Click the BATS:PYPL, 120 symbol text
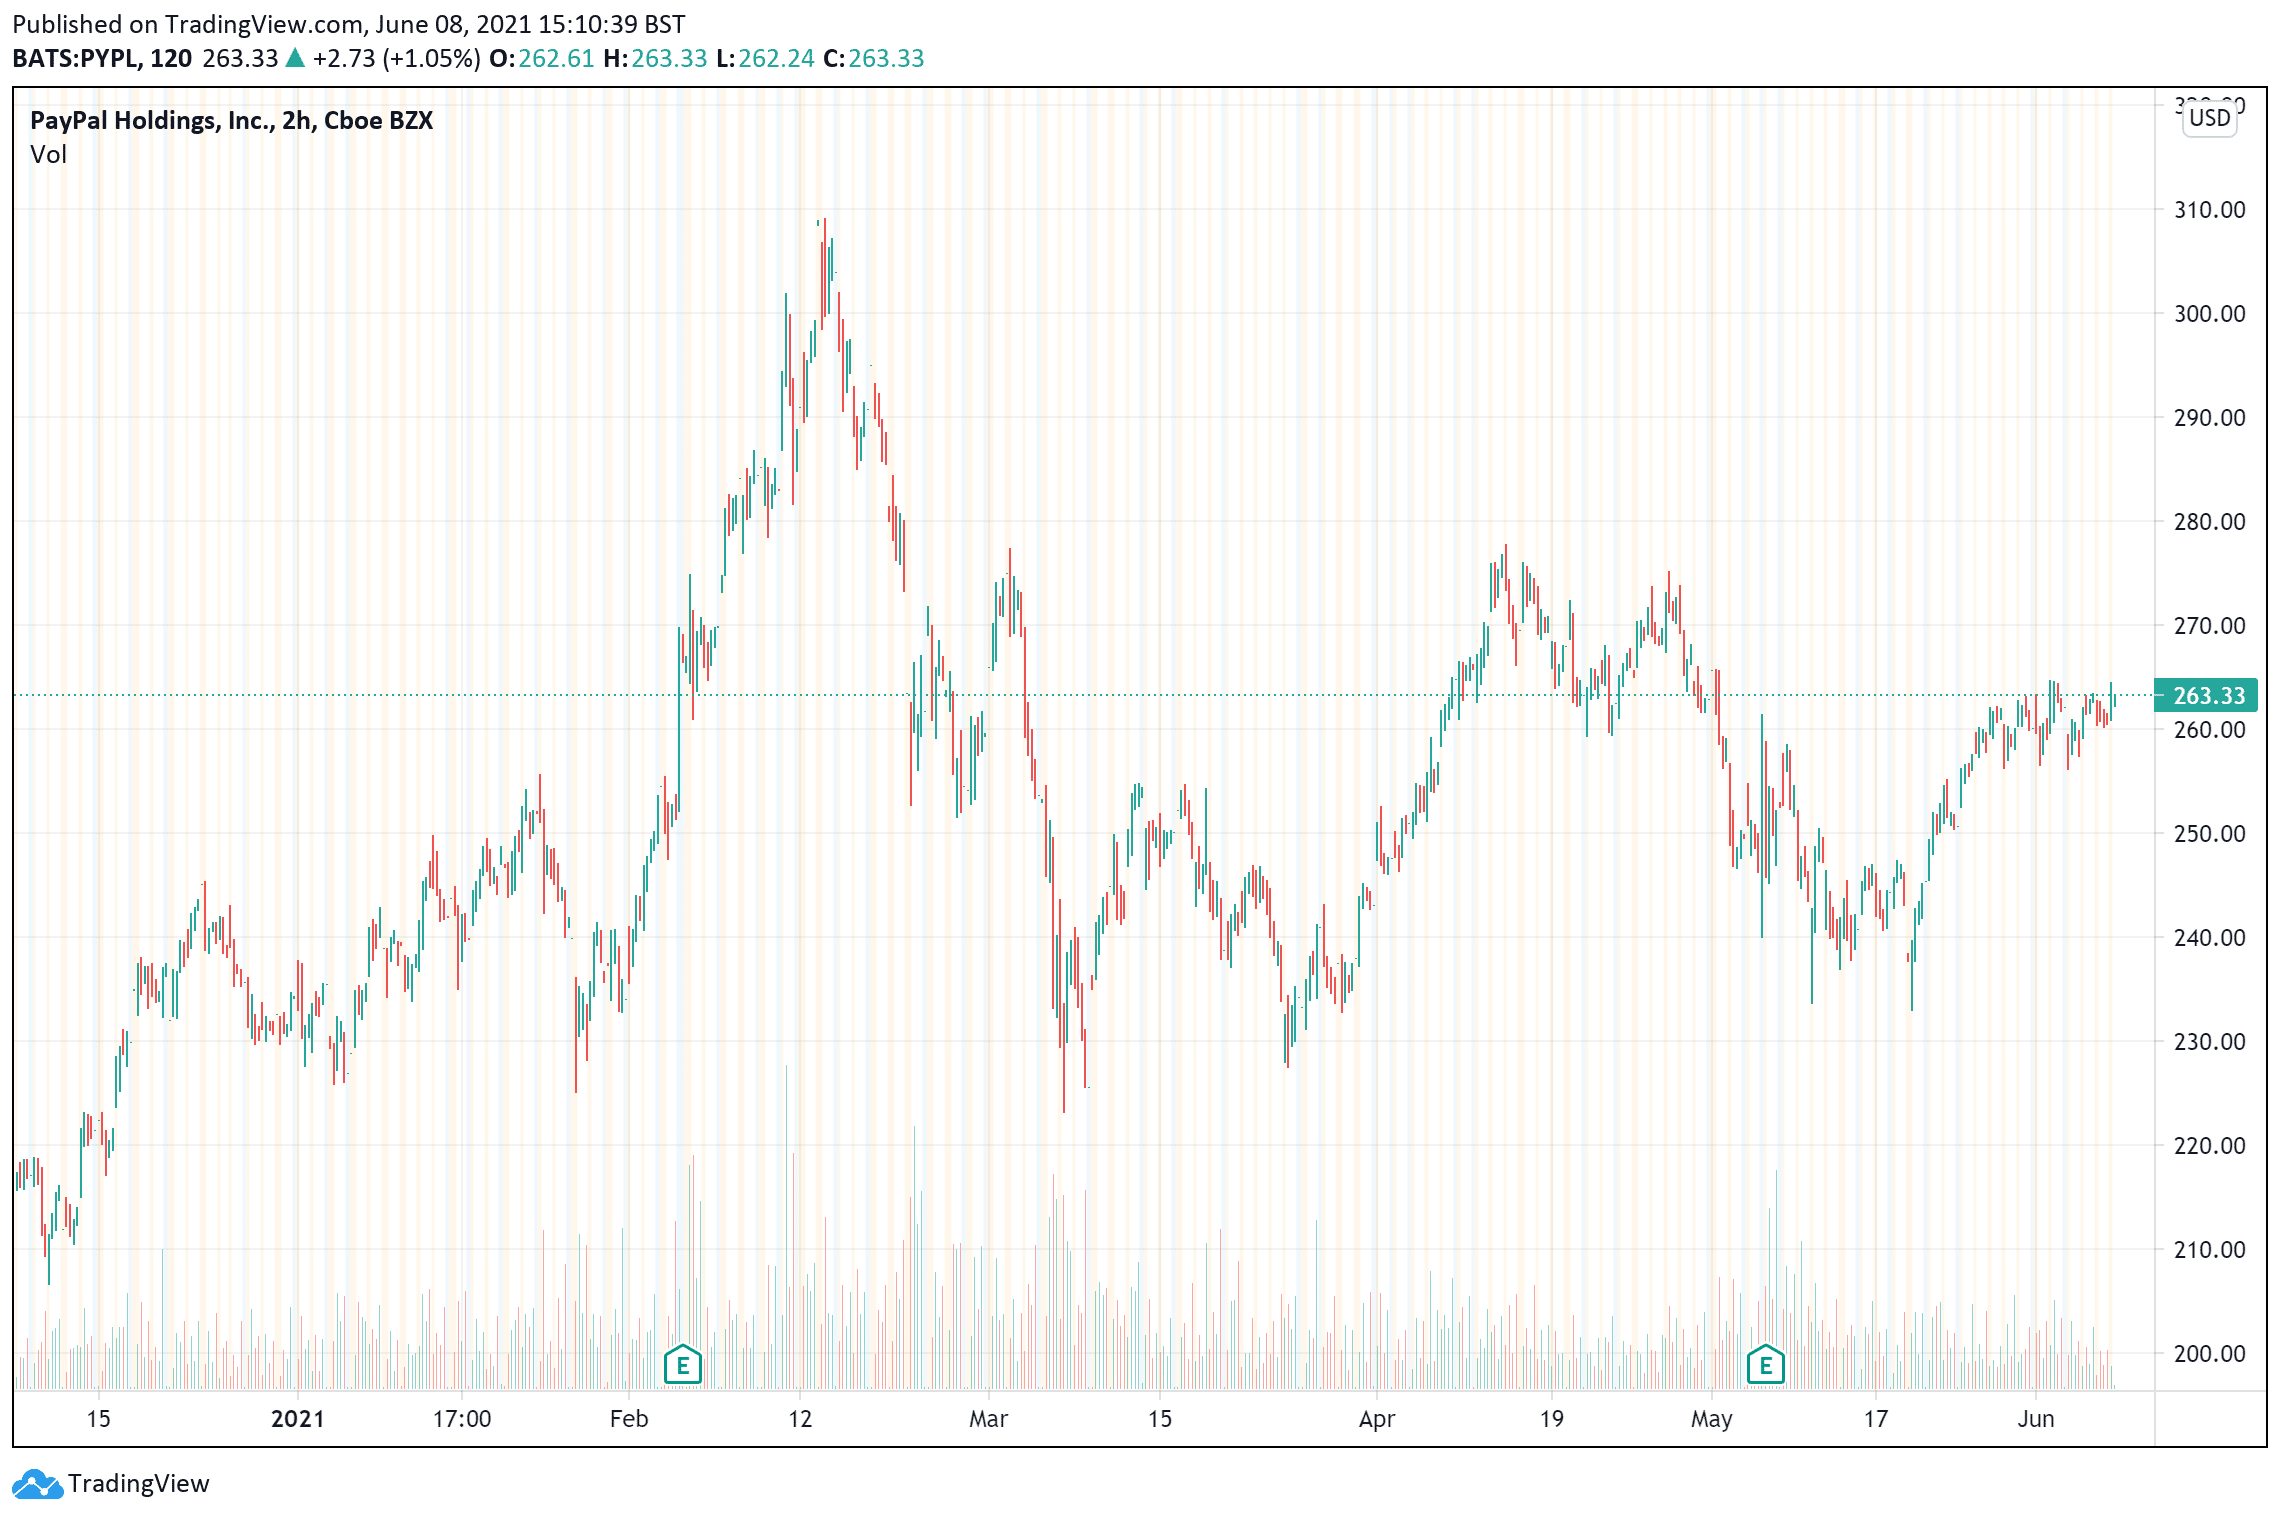Viewport: 2280px width, 1520px height. click(102, 59)
